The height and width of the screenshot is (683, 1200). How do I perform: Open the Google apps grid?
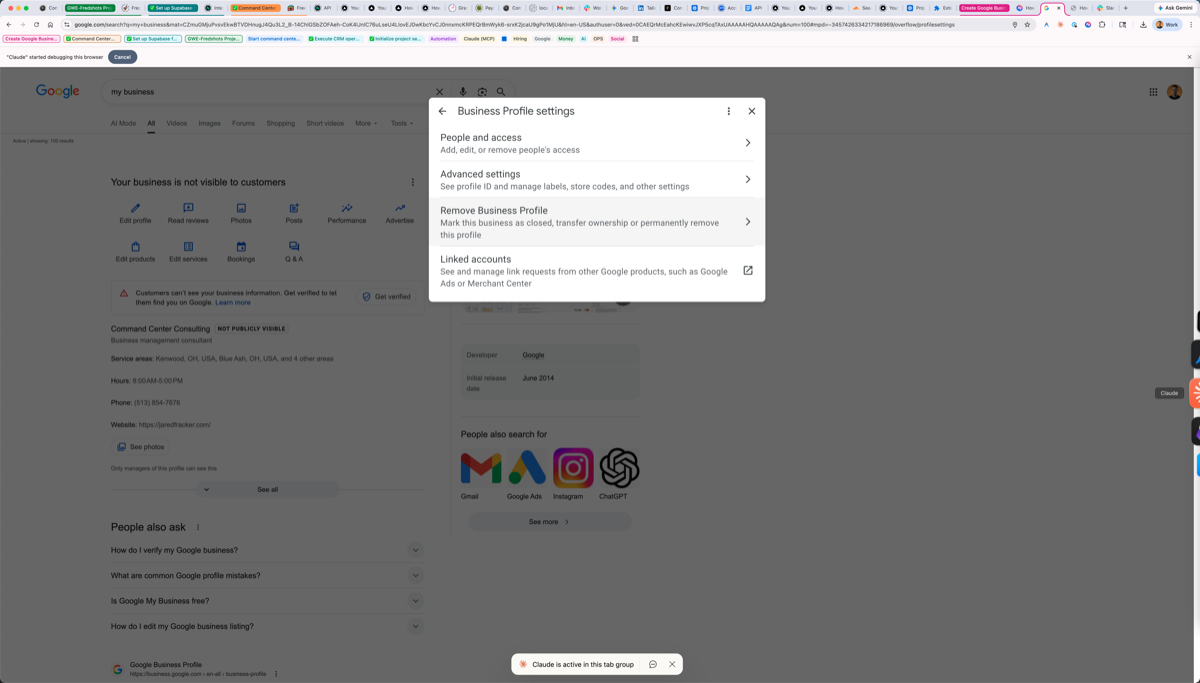(x=1153, y=91)
